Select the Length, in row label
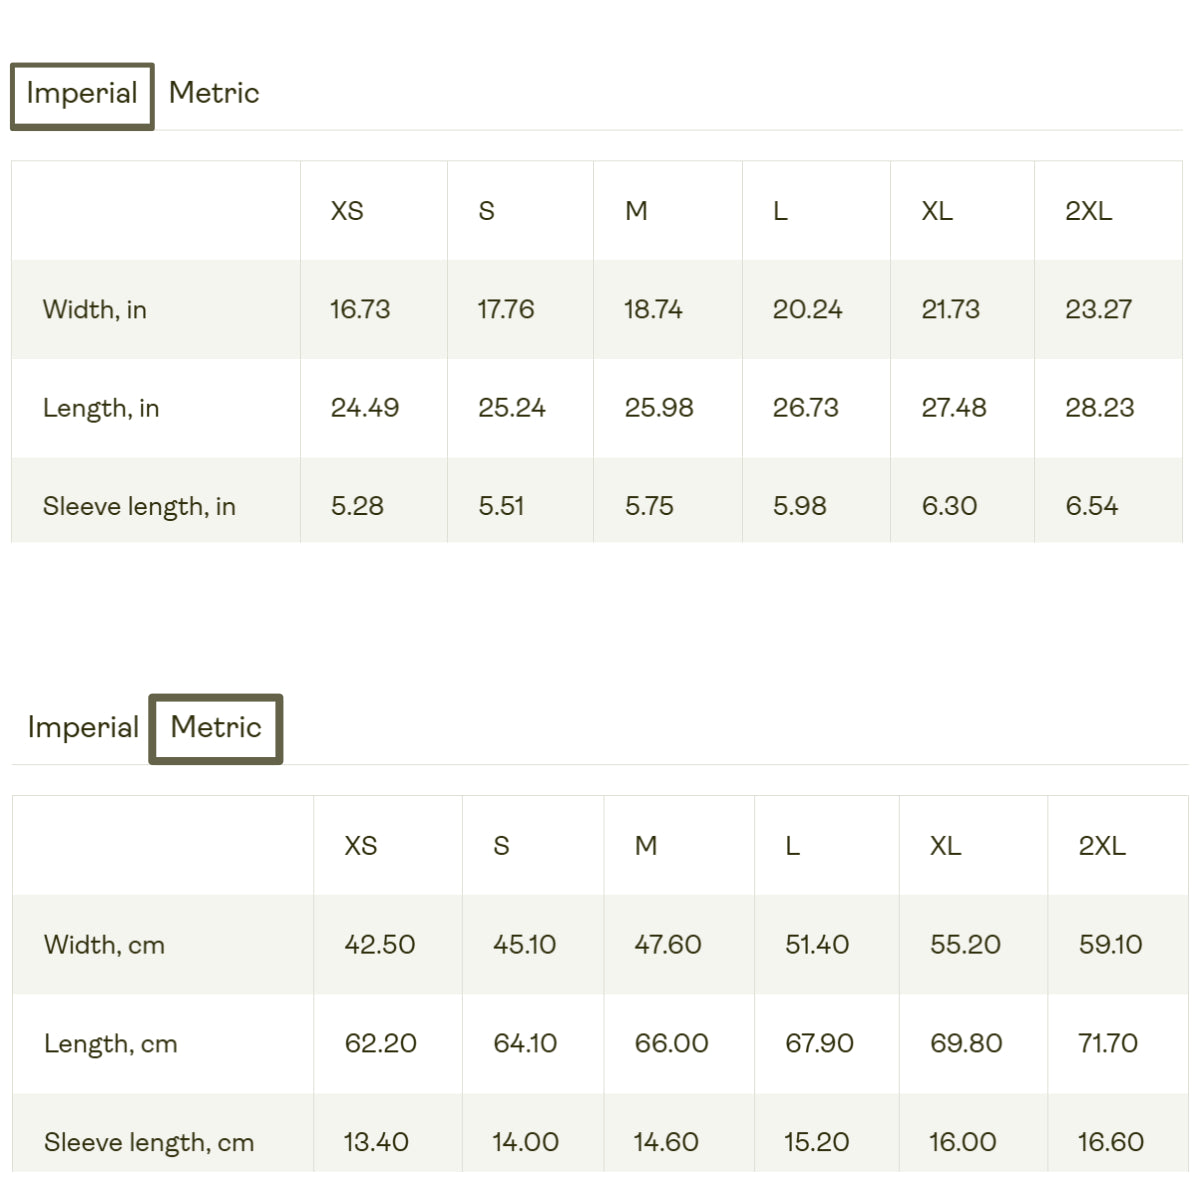Image resolution: width=1200 pixels, height=1200 pixels. 101,408
